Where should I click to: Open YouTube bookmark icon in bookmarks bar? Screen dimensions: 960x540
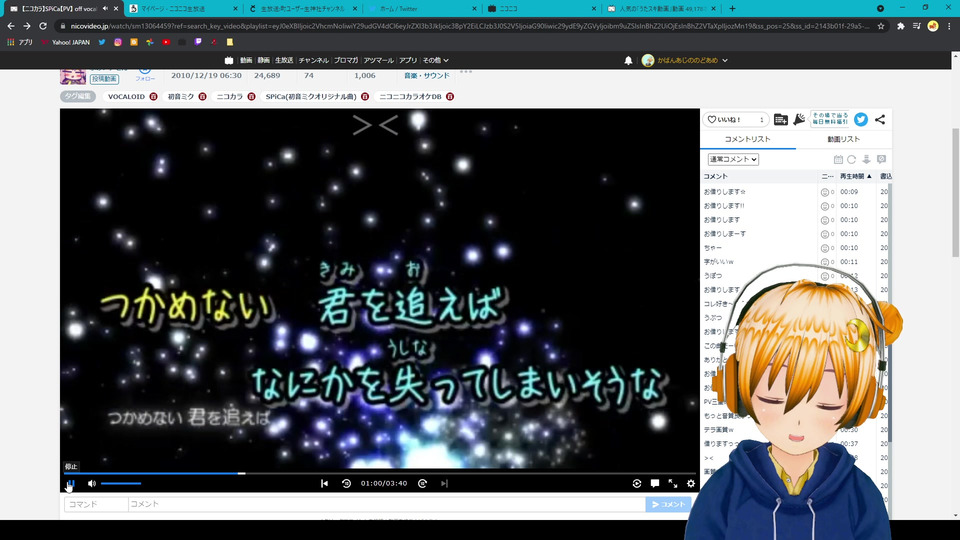point(166,42)
